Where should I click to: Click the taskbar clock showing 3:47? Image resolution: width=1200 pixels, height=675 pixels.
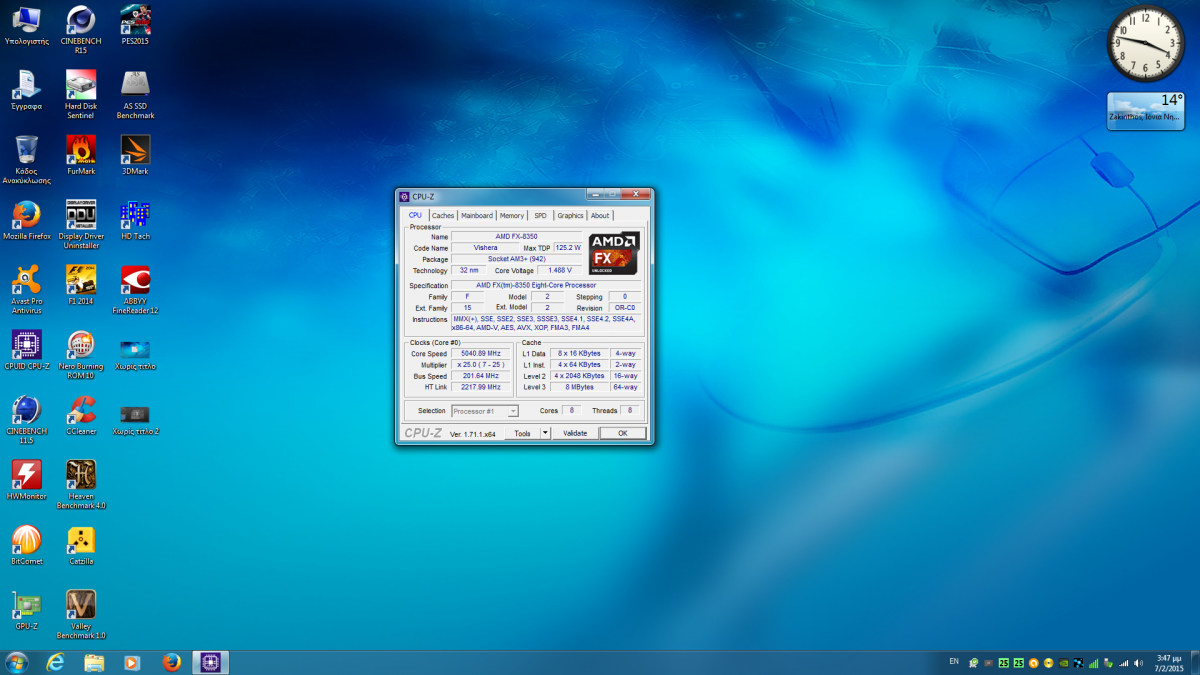click(x=1170, y=662)
